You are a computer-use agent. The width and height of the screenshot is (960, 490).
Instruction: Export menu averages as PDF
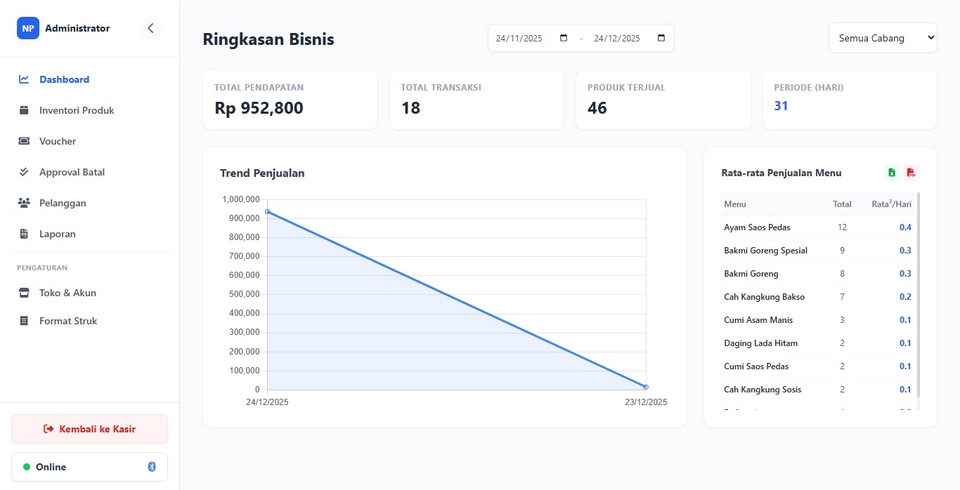tap(911, 172)
